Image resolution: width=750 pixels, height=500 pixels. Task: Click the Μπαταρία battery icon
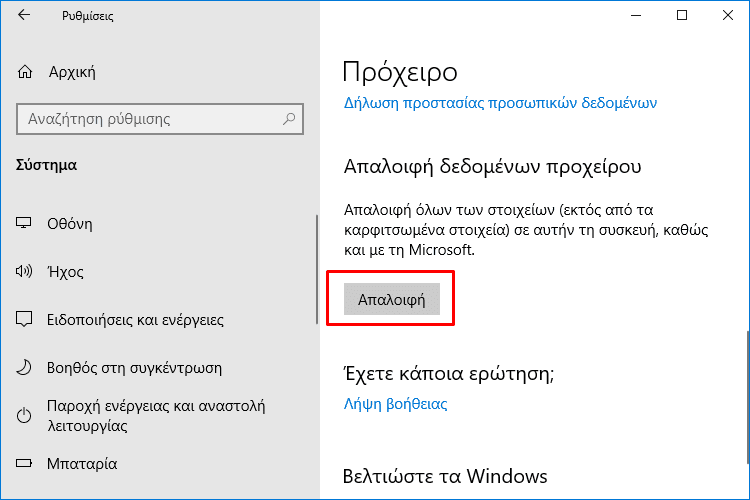(x=24, y=463)
